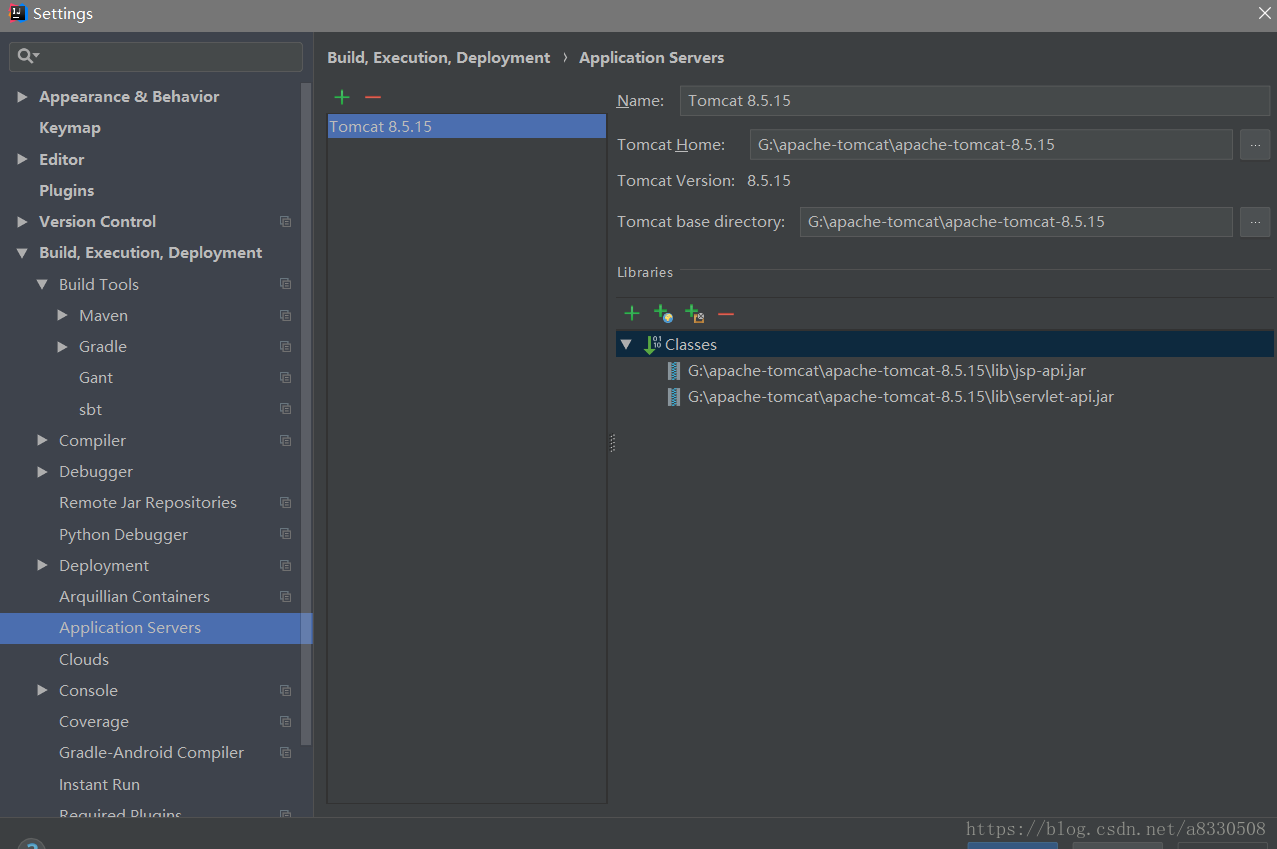Click the project-level icon beside Version Control
The image size is (1277, 849).
coord(286,222)
